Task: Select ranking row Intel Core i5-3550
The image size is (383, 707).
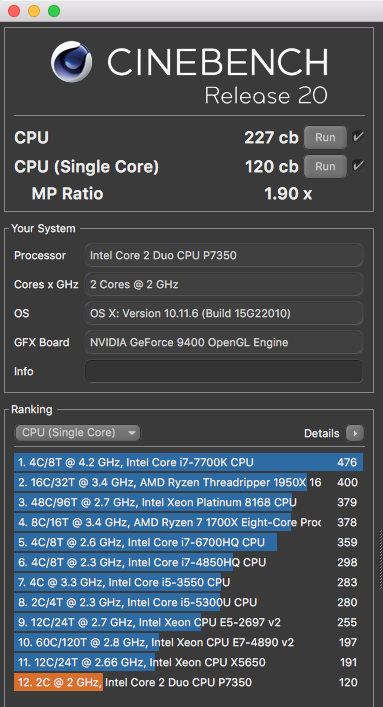Action: pos(189,582)
